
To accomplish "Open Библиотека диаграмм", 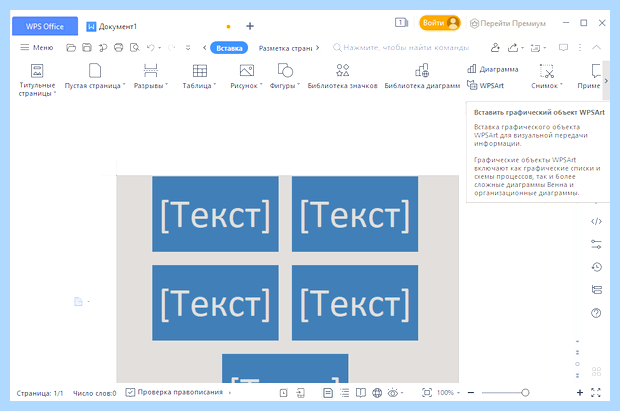I will (422, 76).
